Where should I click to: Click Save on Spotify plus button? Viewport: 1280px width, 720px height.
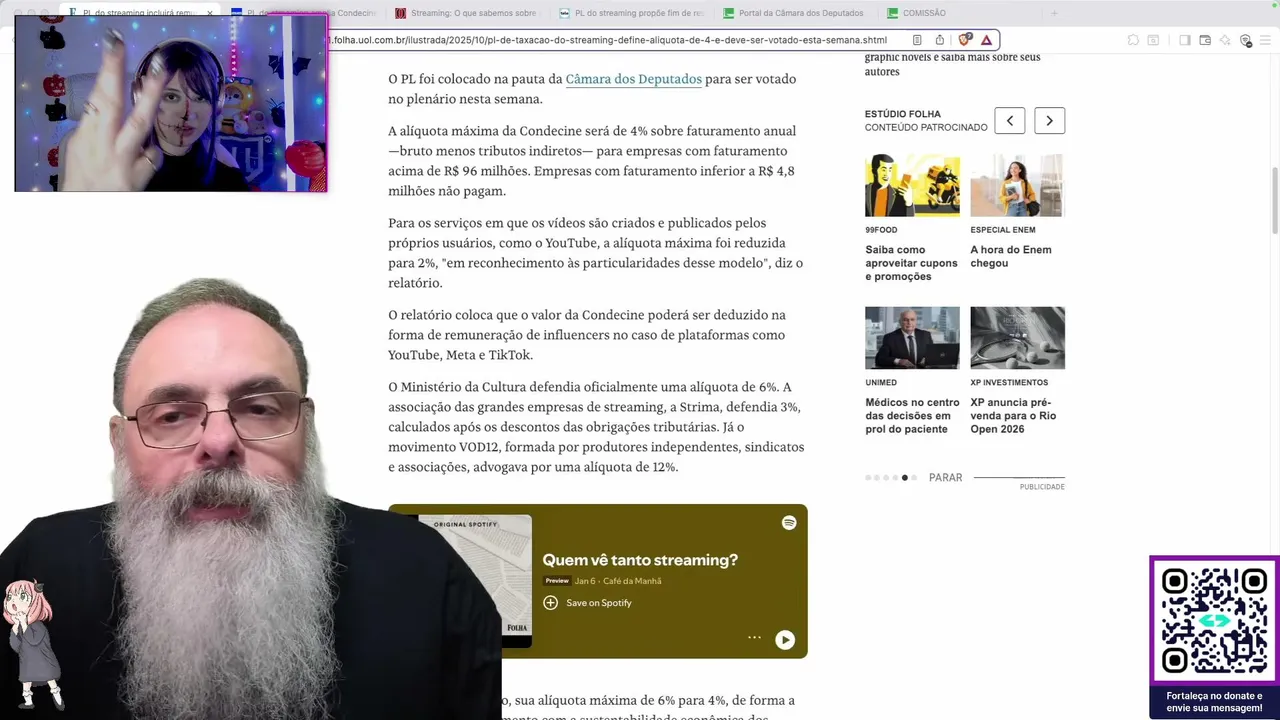click(550, 603)
